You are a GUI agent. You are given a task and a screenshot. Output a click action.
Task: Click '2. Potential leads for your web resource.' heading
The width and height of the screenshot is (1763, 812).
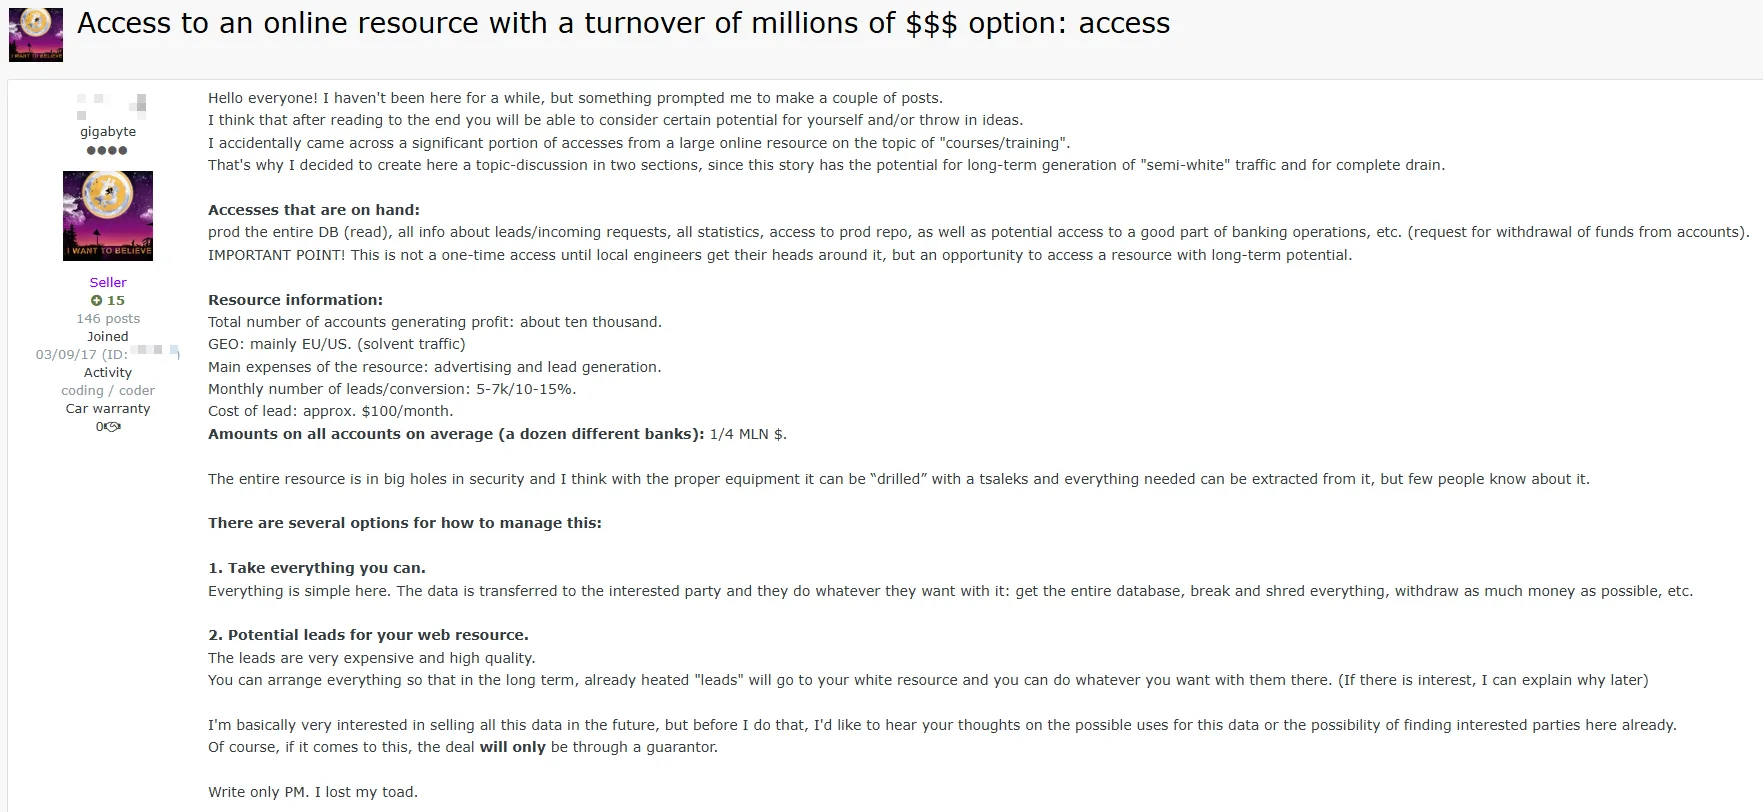tap(368, 635)
